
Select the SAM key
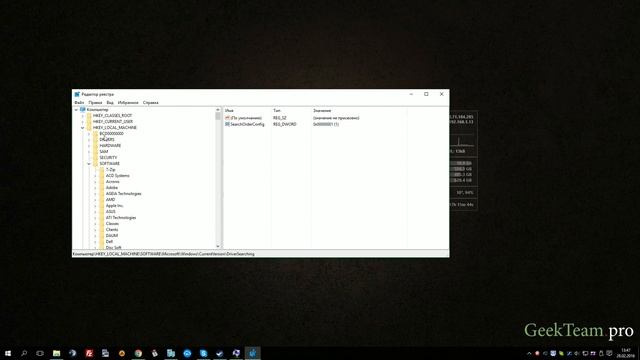pos(104,151)
